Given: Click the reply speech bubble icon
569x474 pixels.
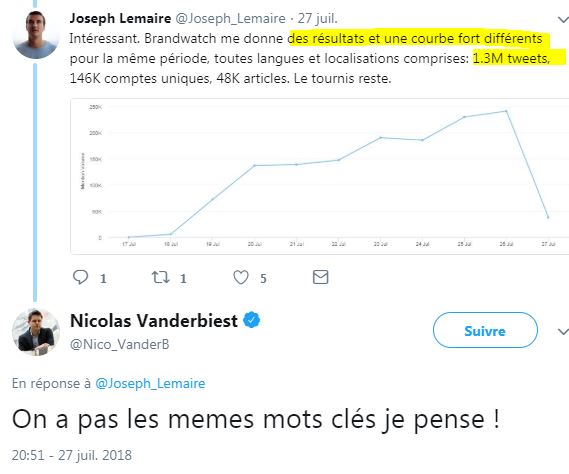Looking at the screenshot, I should pyautogui.click(x=81, y=277).
